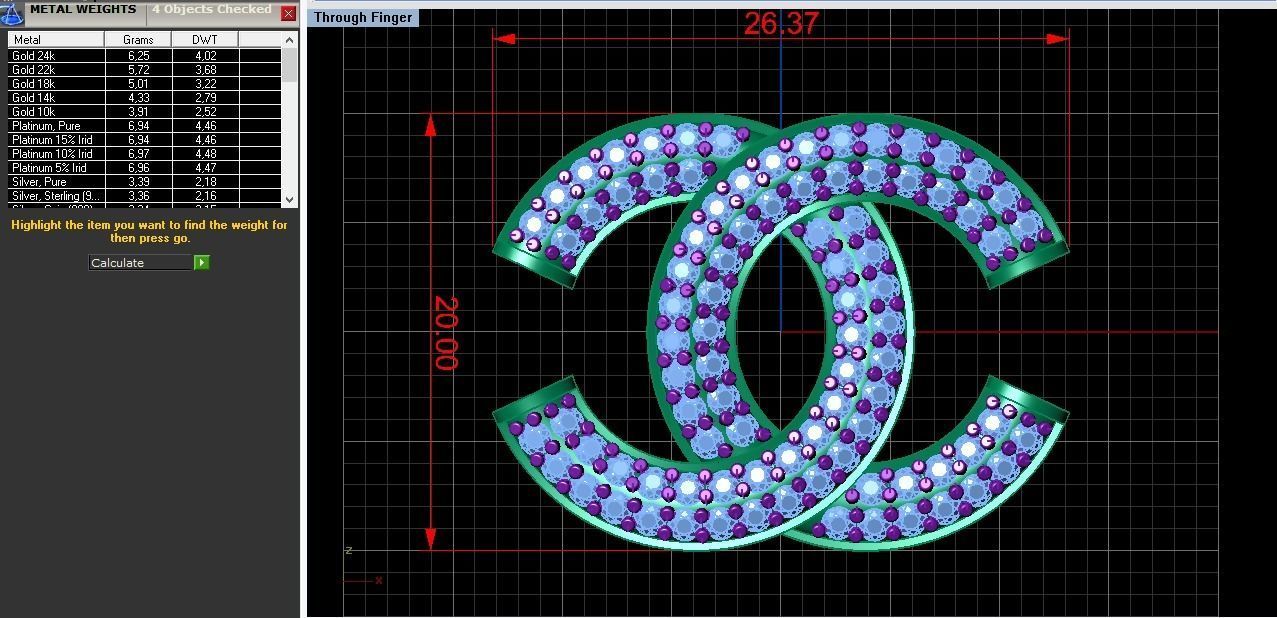The height and width of the screenshot is (618, 1277).
Task: Click the 2,79 DWT value for Gold 14k
Action: pyautogui.click(x=205, y=98)
